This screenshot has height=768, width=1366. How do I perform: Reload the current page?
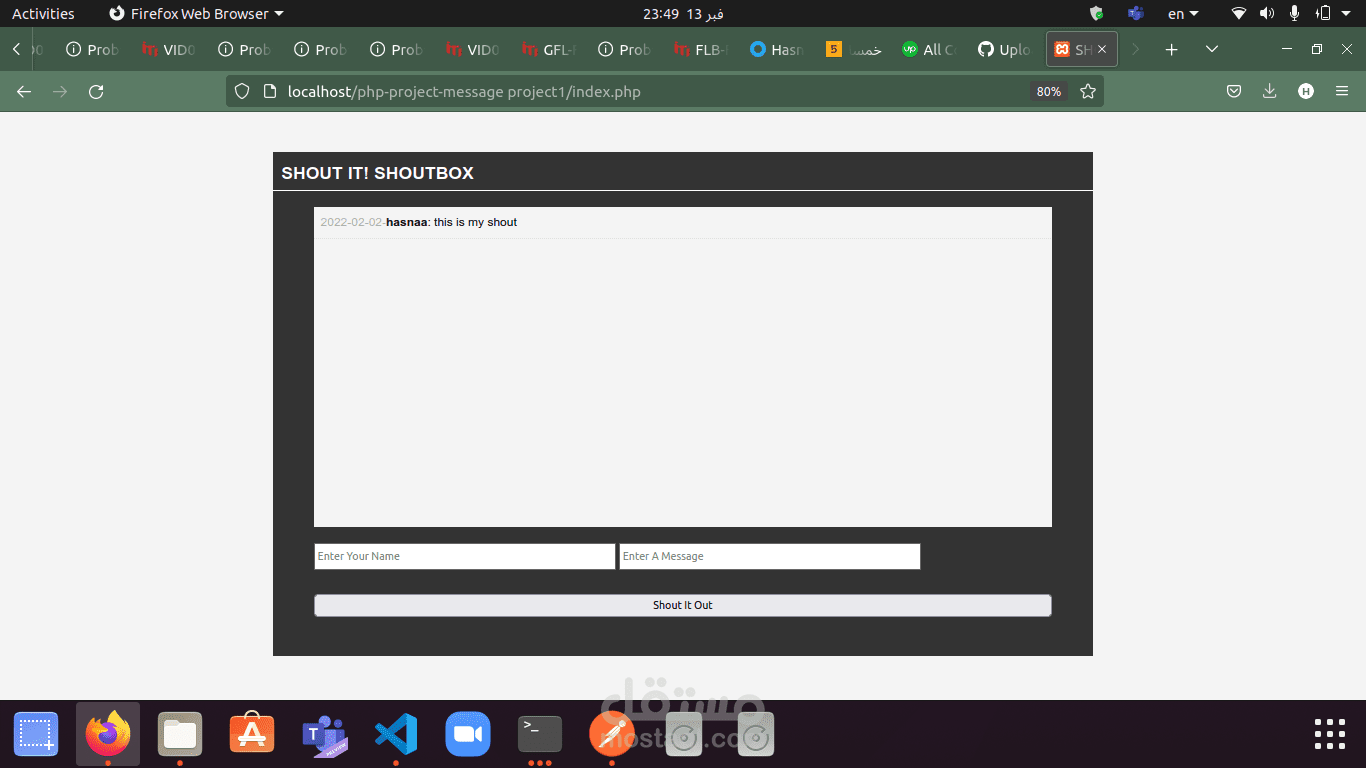[x=96, y=92]
